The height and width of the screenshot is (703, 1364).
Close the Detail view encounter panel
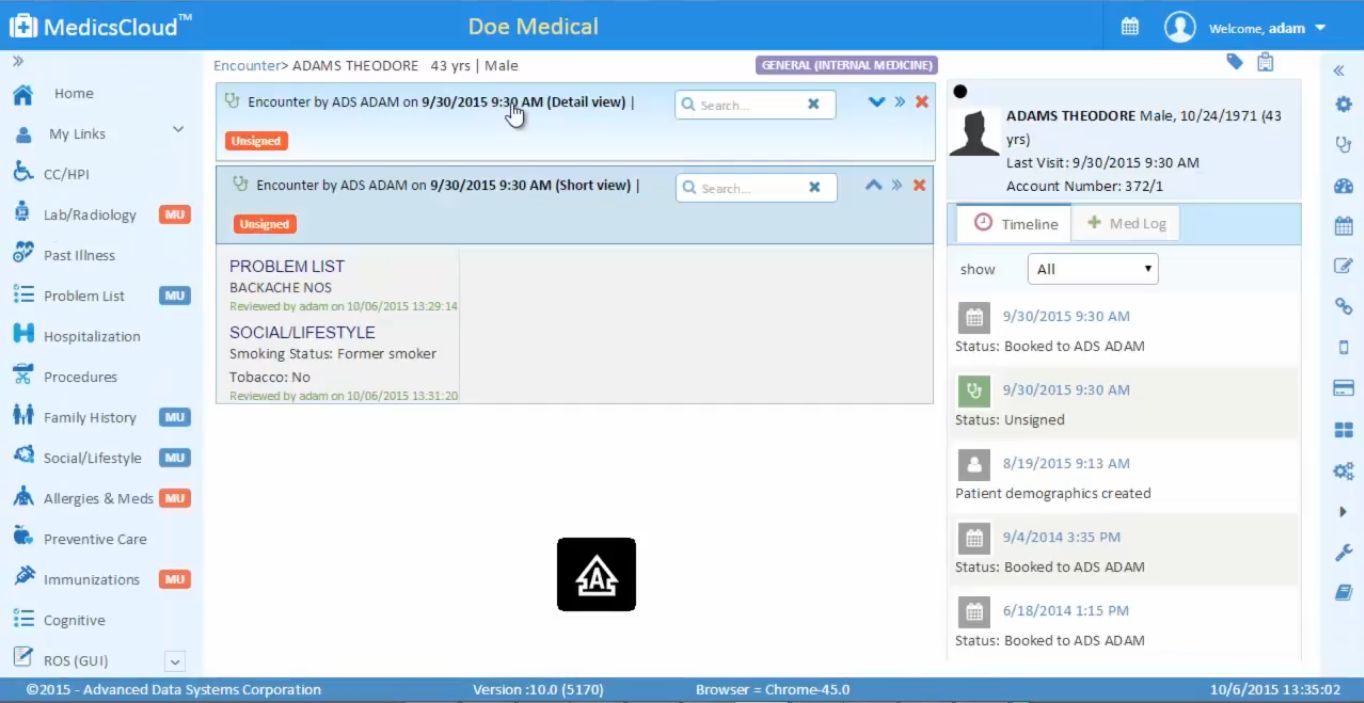(x=922, y=101)
